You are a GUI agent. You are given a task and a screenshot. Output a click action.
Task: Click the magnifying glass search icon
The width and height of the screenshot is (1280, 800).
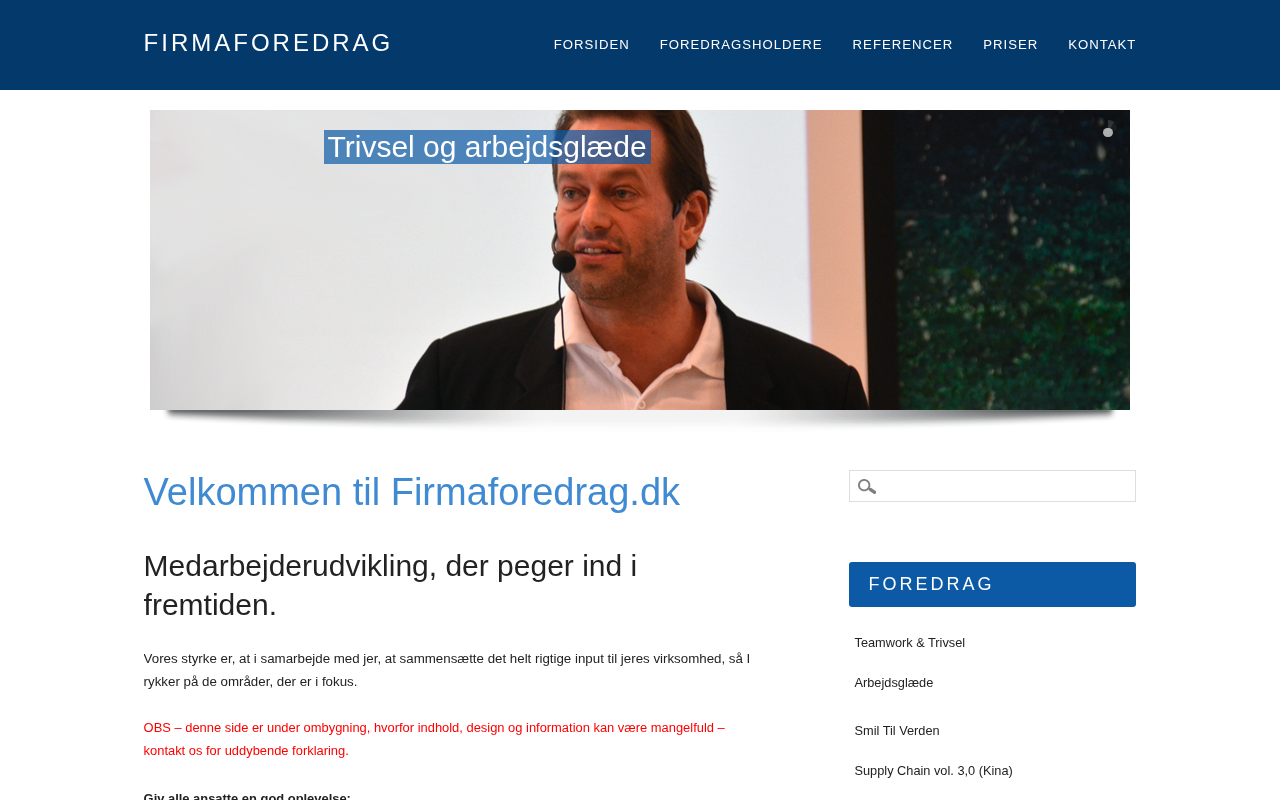[x=867, y=487]
